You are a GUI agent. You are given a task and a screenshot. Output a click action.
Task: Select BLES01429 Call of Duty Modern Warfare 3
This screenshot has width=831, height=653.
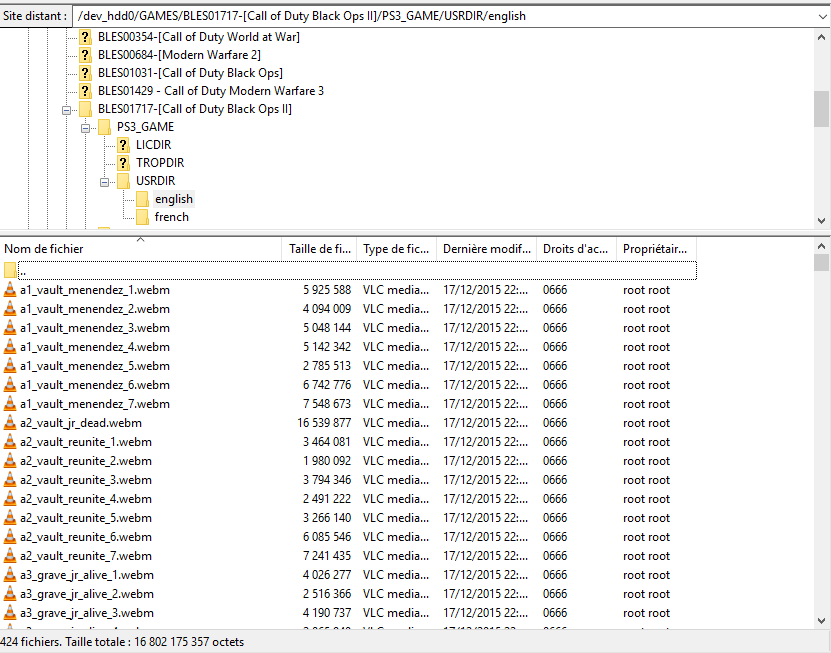click(211, 91)
